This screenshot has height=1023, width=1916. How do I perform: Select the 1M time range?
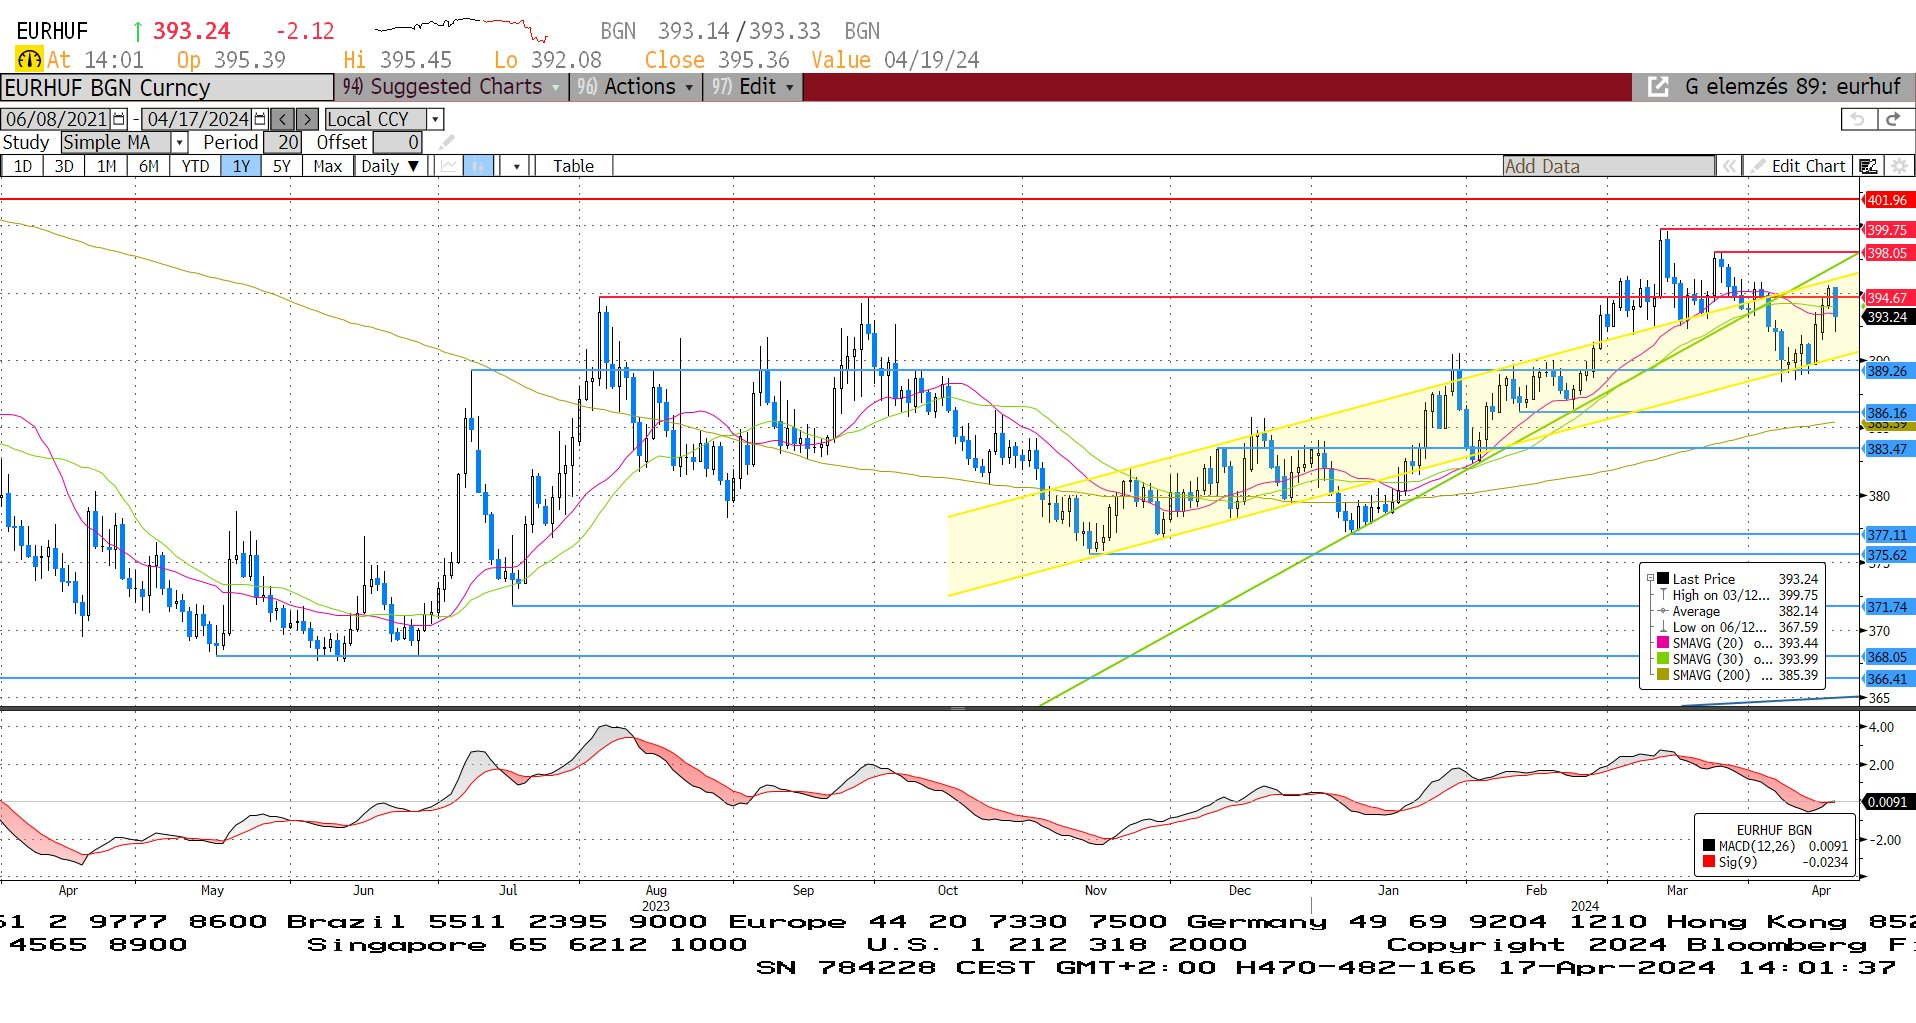tap(107, 166)
